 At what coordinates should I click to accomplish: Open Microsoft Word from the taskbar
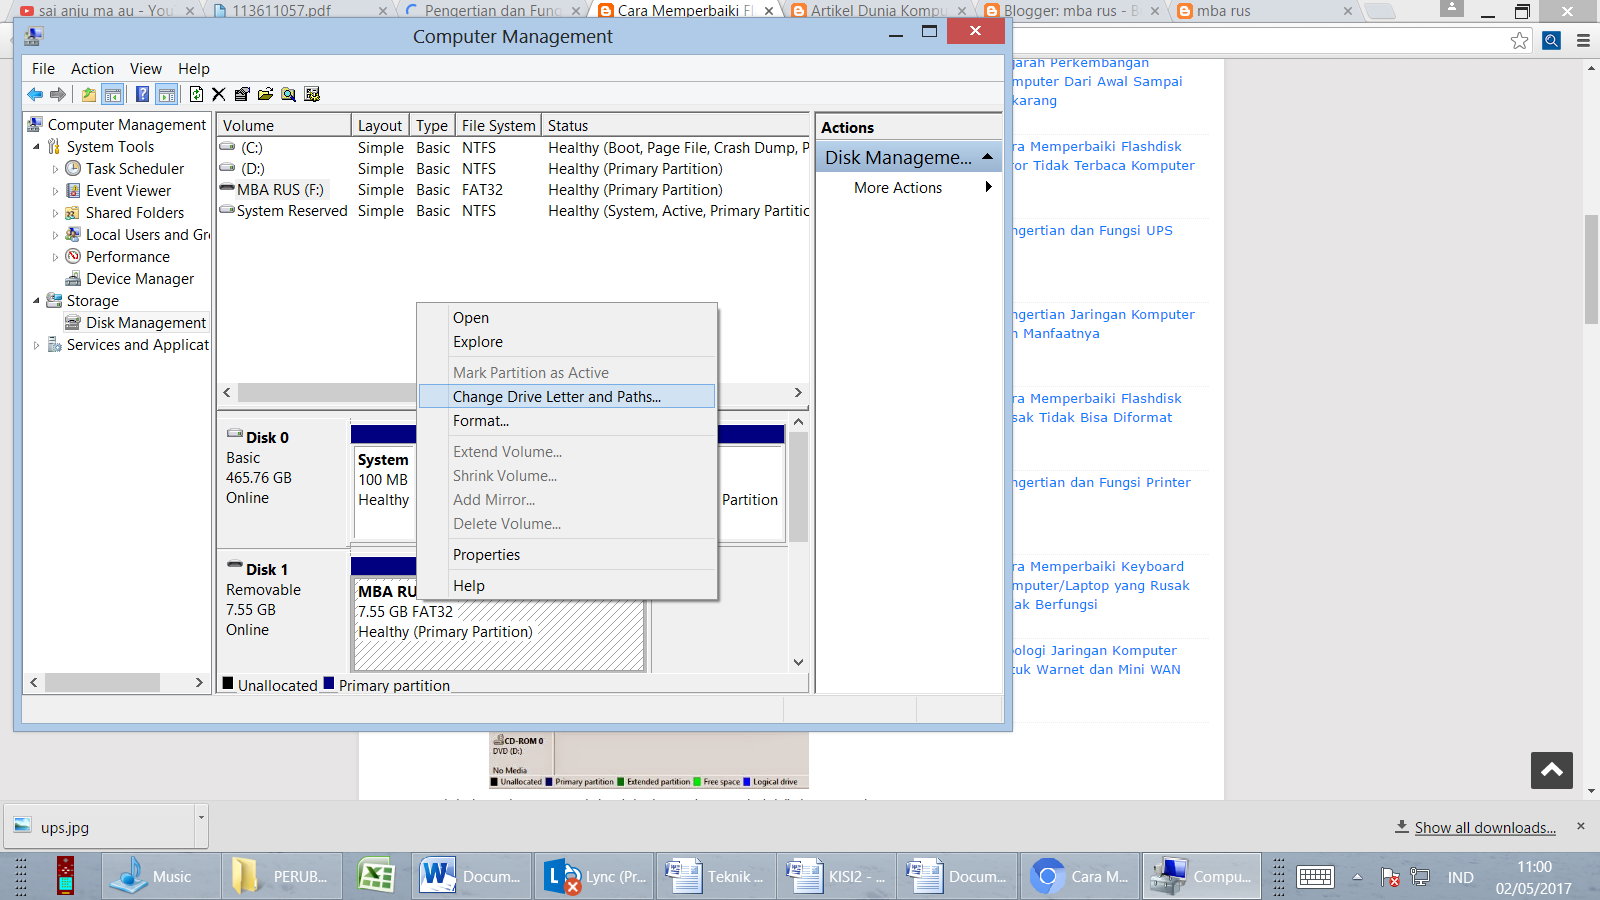[x=470, y=876]
